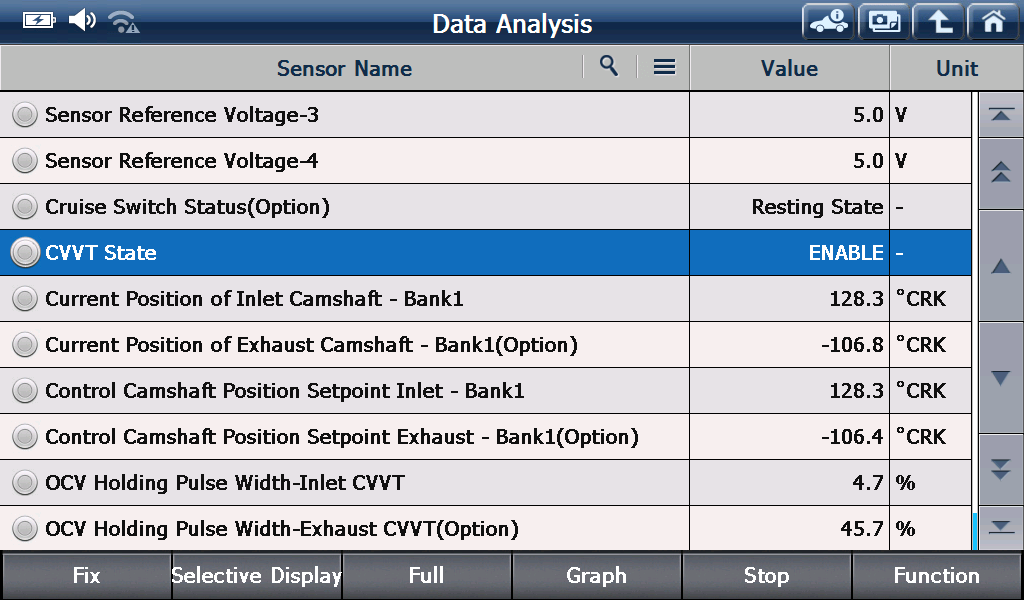Stop the live data stream

tap(767, 575)
